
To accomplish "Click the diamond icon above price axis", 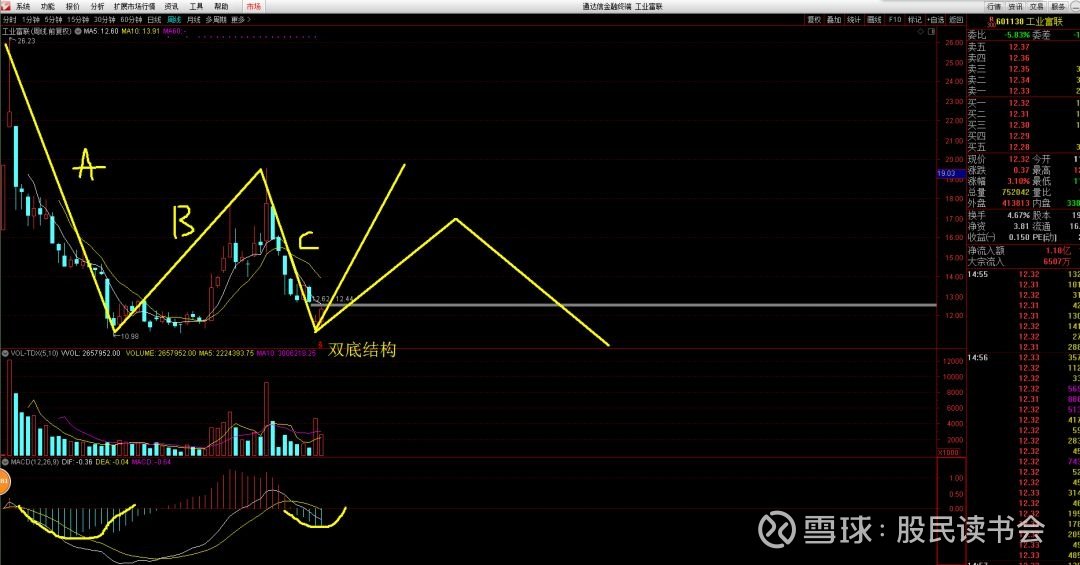I will click(x=920, y=31).
